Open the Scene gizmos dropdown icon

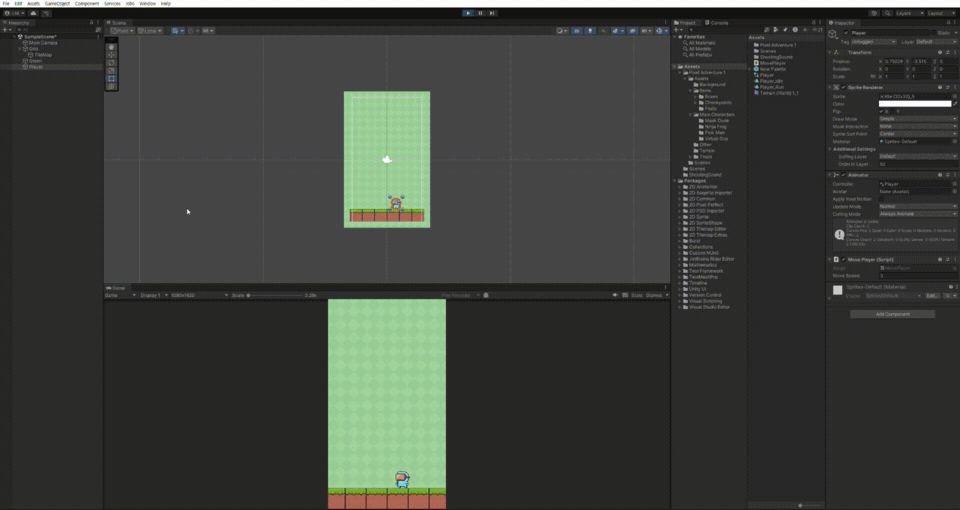point(661,31)
